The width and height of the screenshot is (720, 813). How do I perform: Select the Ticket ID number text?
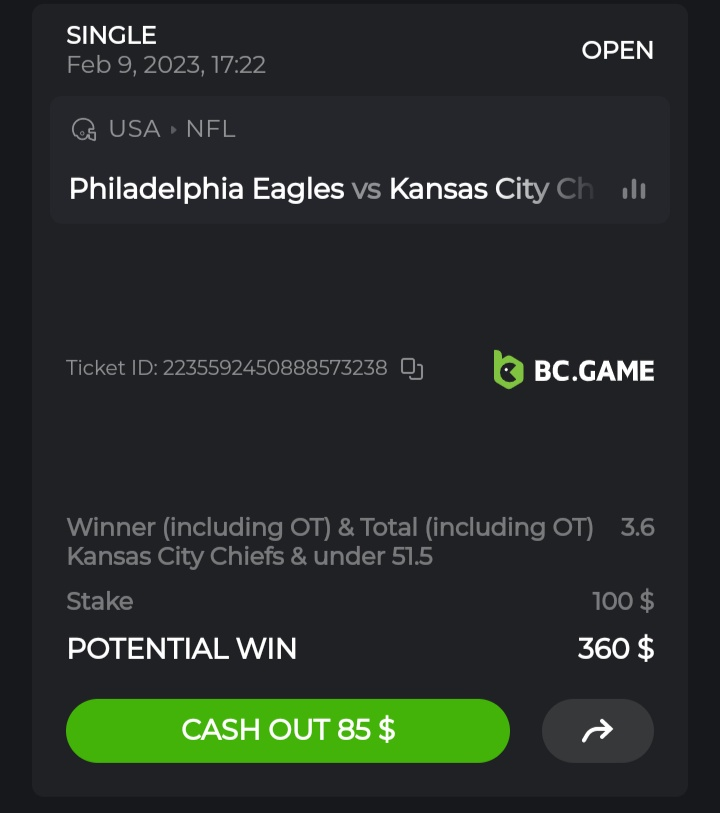pos(274,368)
